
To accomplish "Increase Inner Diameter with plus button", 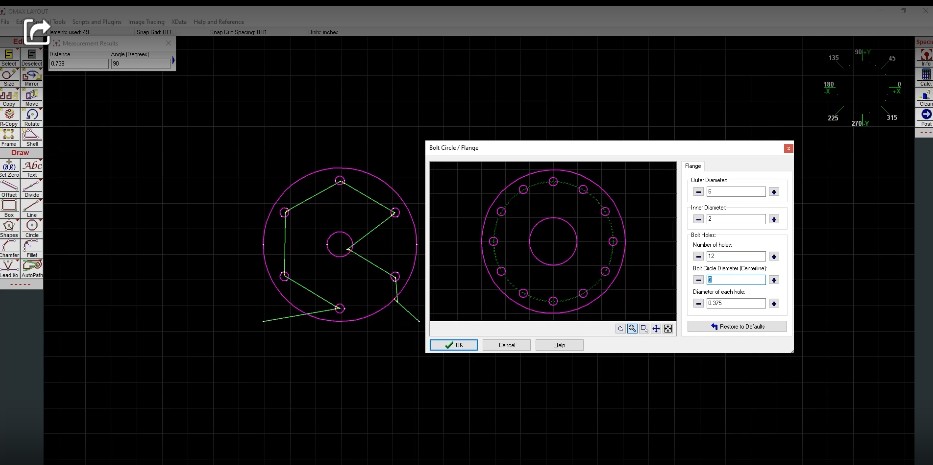I will pyautogui.click(x=774, y=219).
